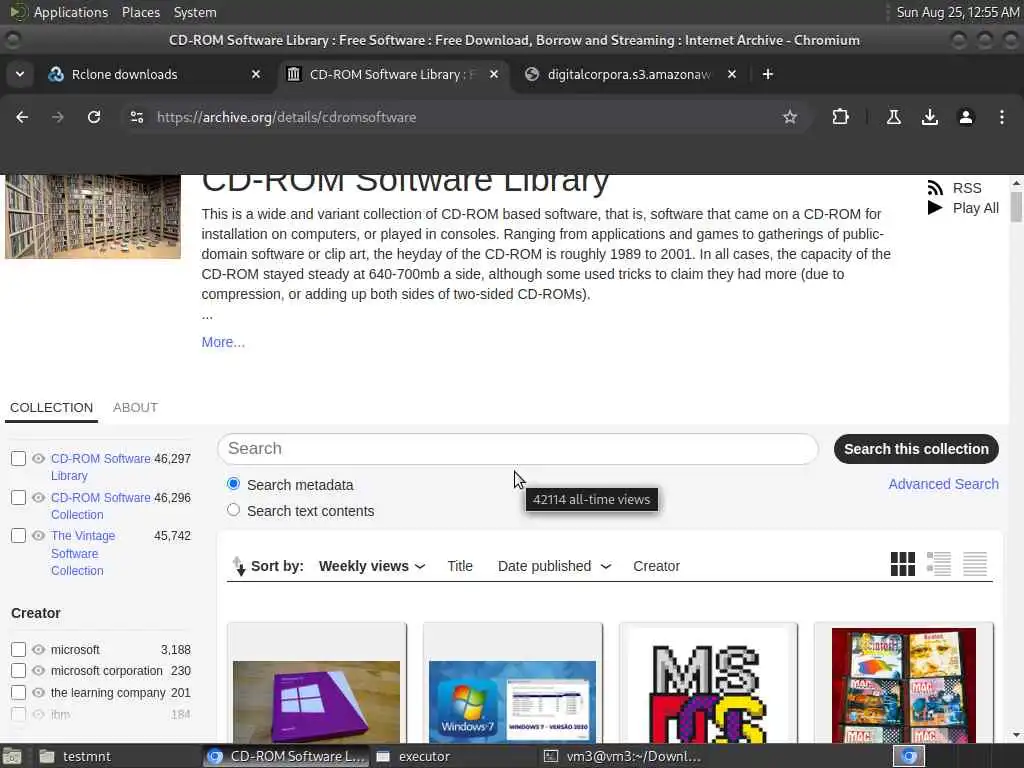Open the tab search dropdown arrow
This screenshot has height=768, width=1024.
point(20,74)
